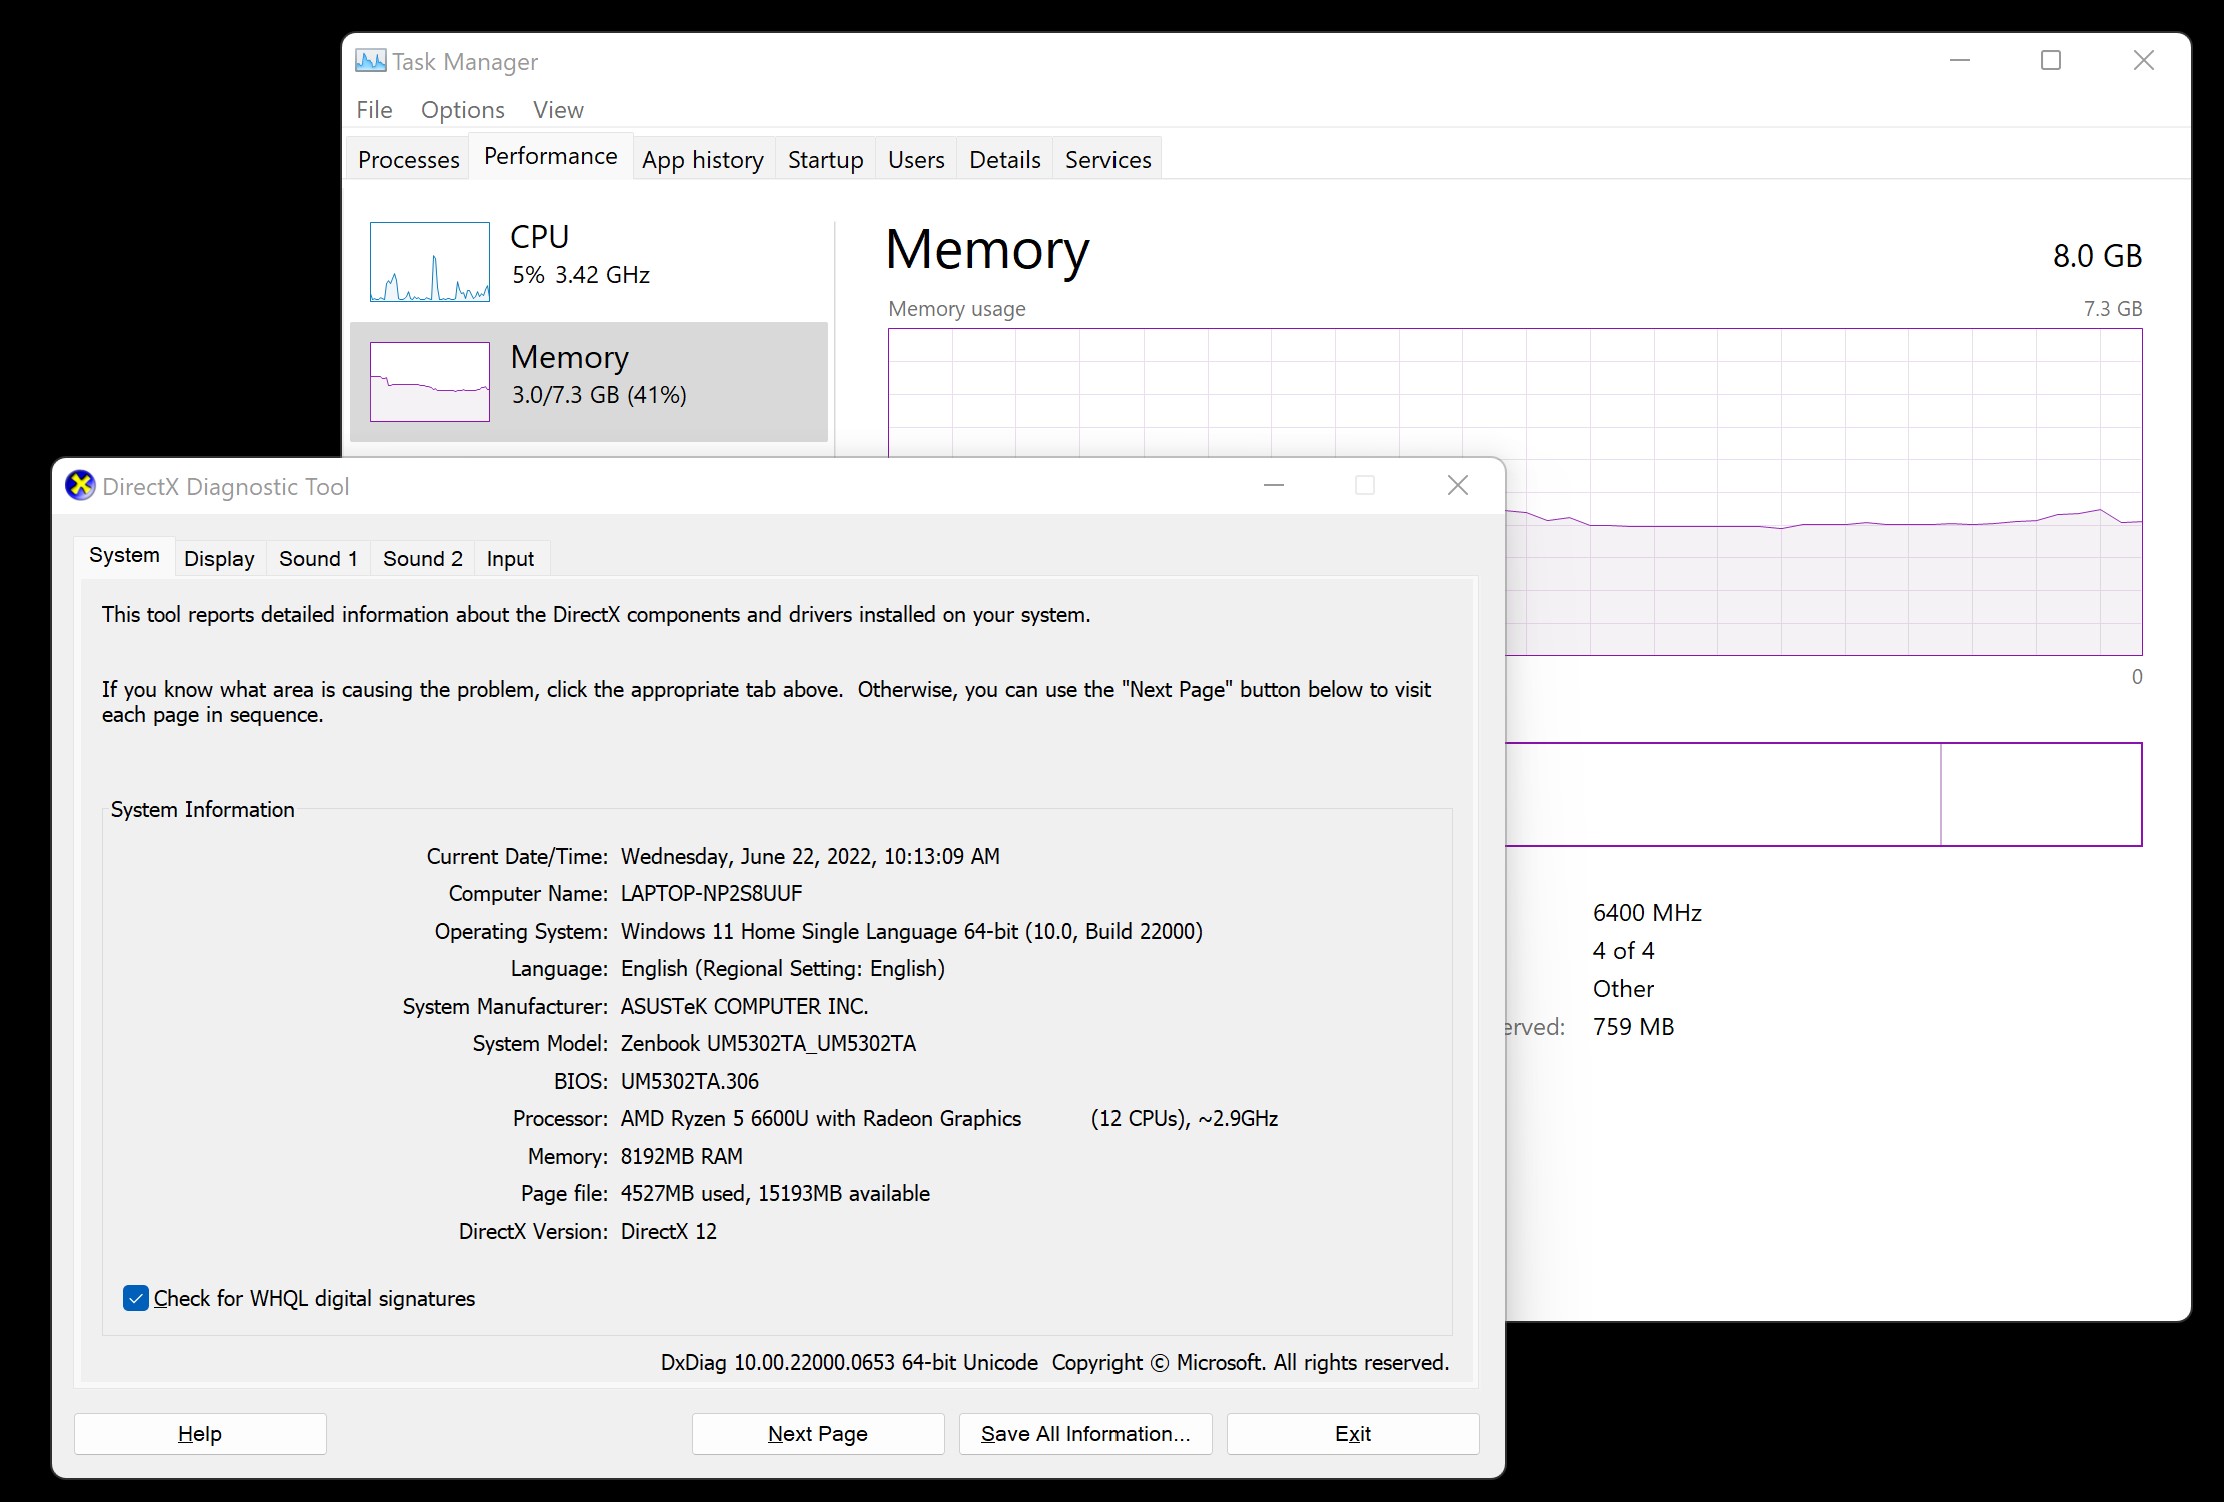Open the File menu in Task Manager
Screen dimensions: 2224x1502
click(374, 110)
